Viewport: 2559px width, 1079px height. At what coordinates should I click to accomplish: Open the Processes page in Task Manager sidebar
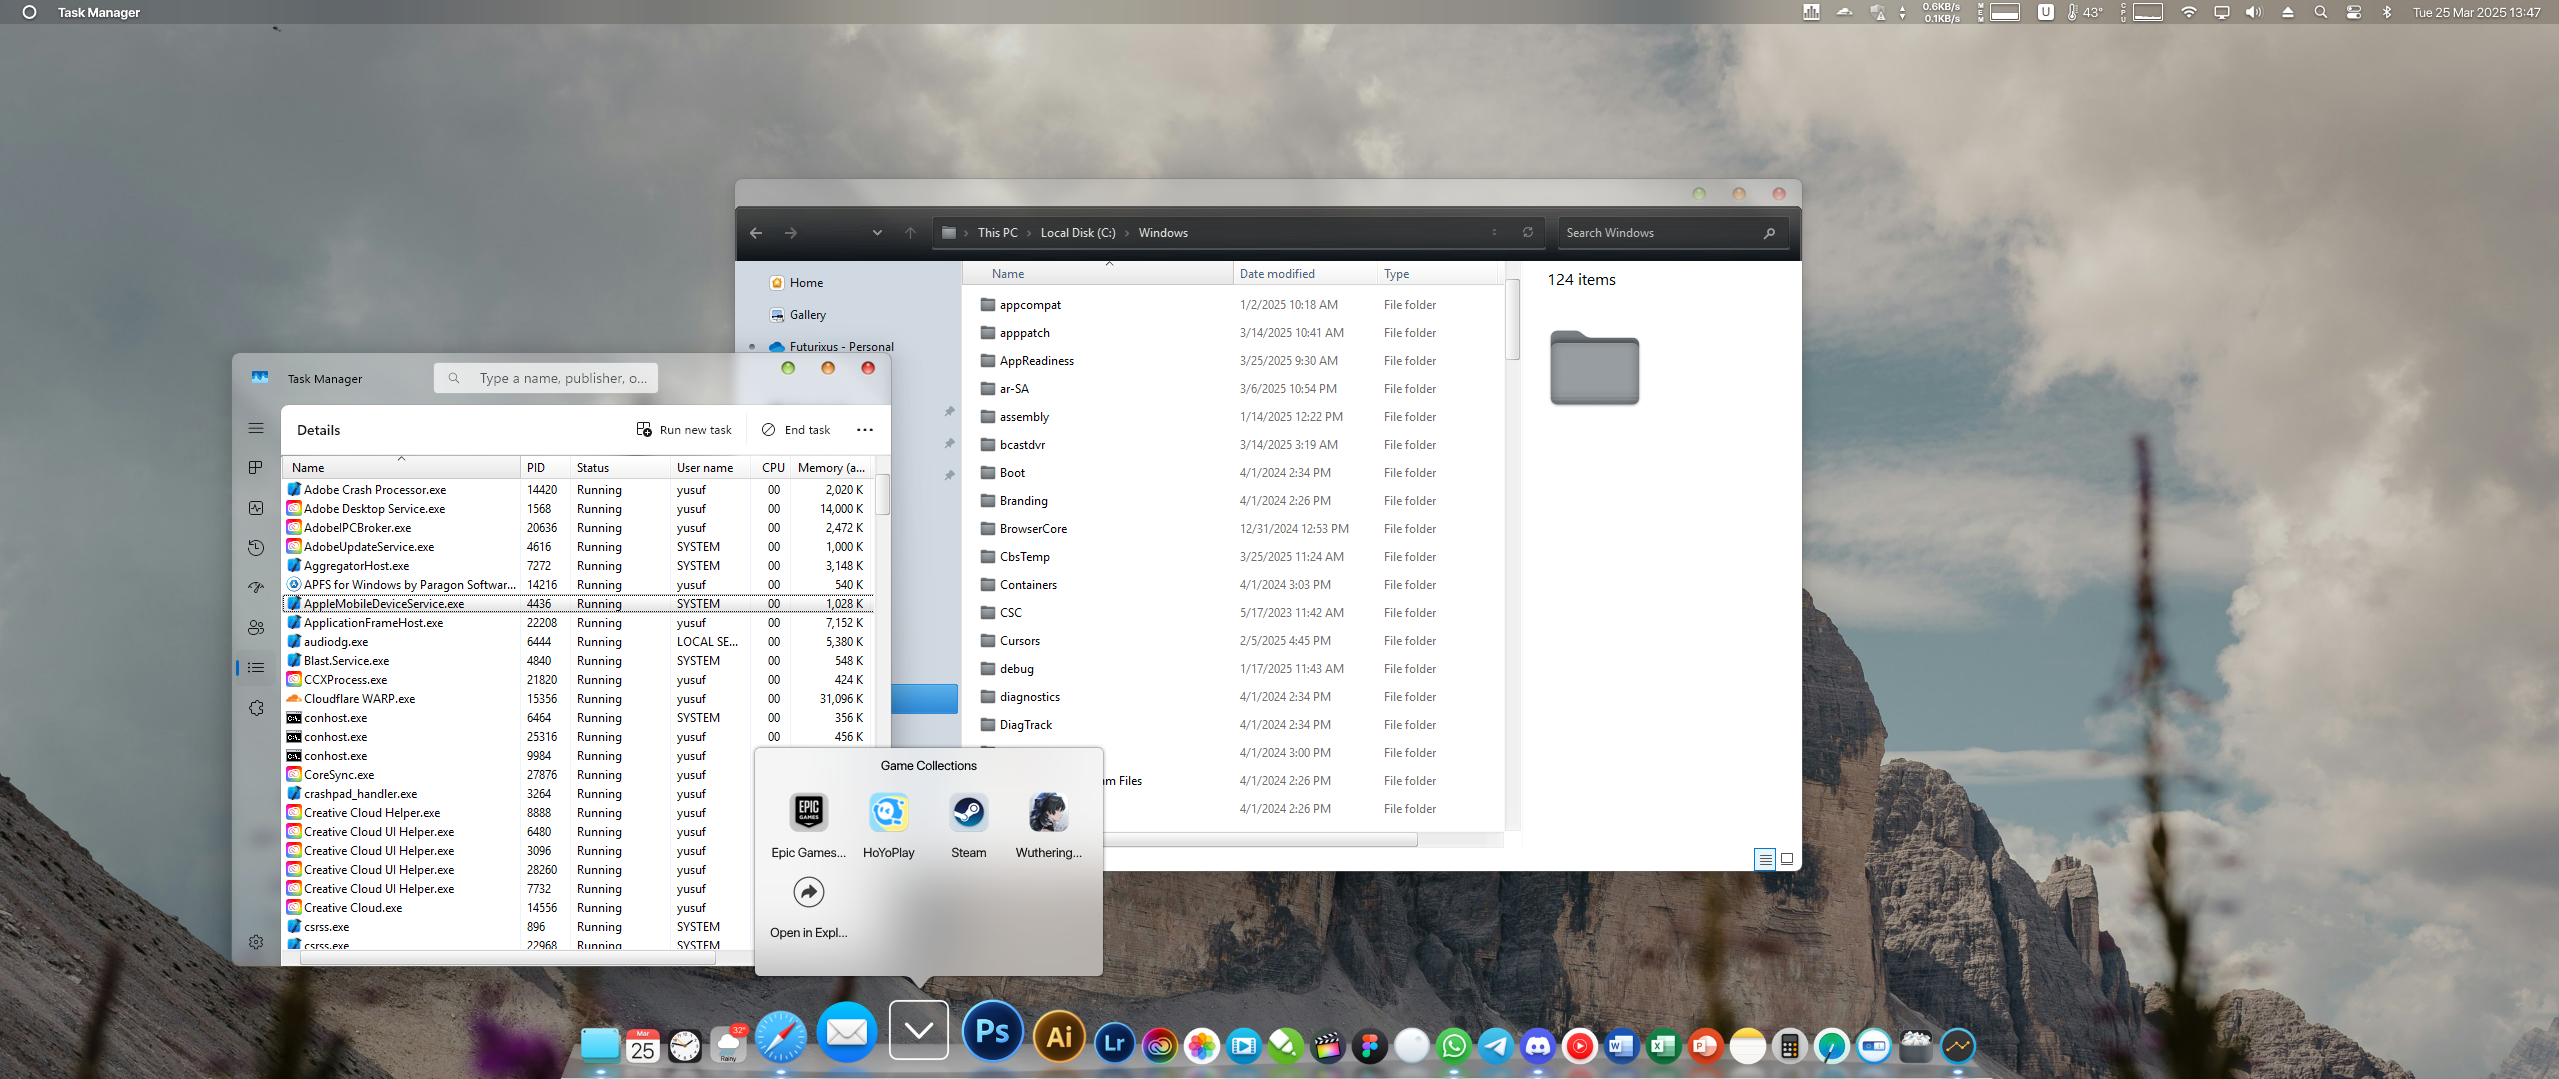pos(256,467)
